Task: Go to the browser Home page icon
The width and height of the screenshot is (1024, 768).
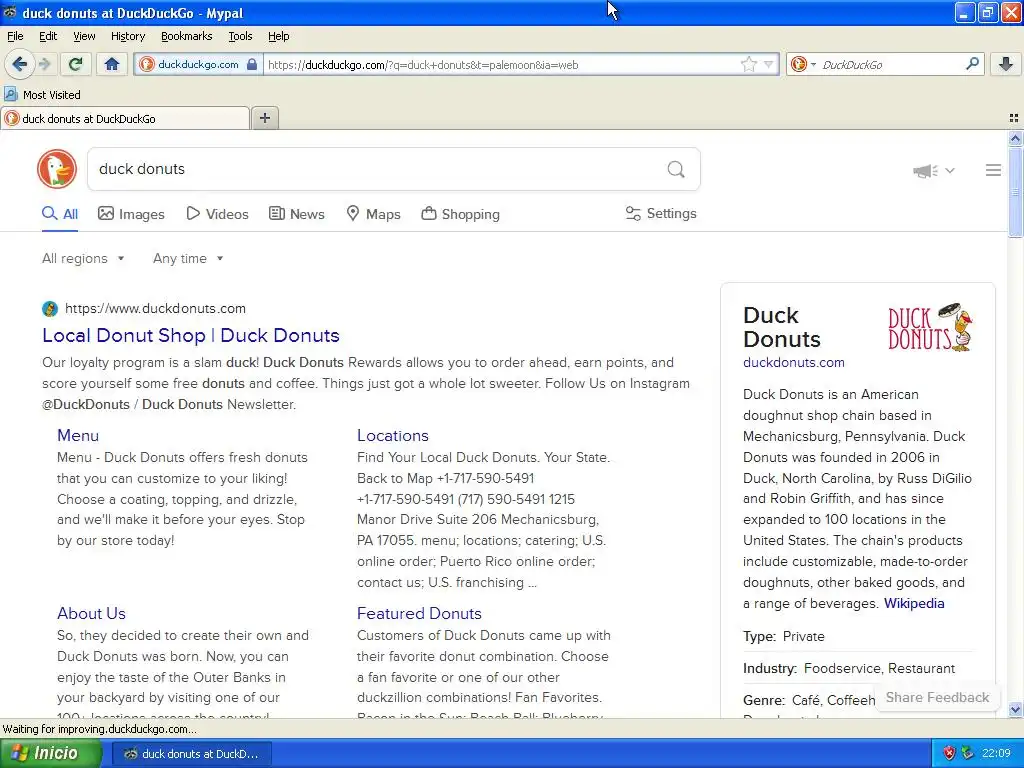Action: pos(112,64)
